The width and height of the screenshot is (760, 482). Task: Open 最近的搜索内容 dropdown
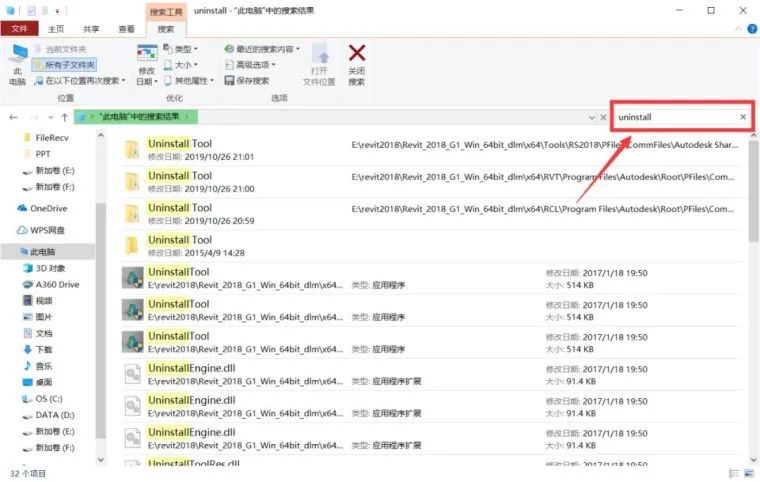click(262, 49)
